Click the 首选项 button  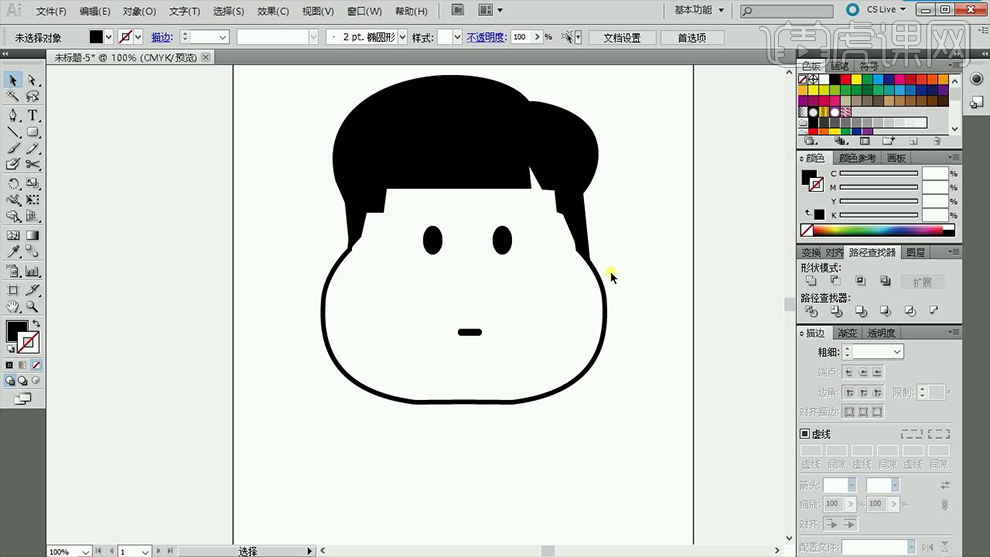pyautogui.click(x=691, y=38)
